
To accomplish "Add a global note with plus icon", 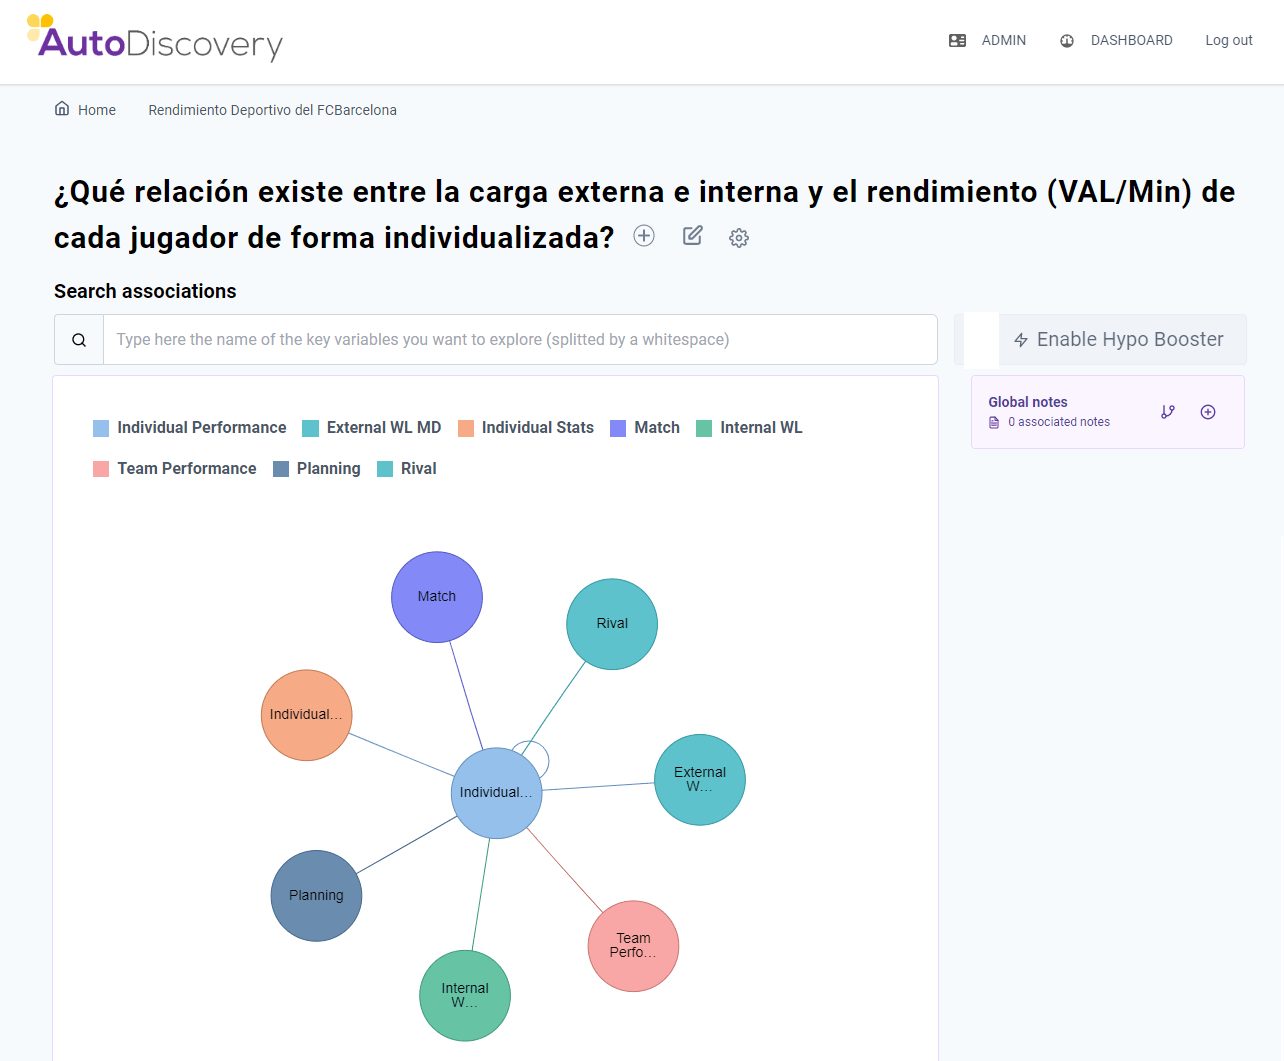I will click(x=1208, y=412).
